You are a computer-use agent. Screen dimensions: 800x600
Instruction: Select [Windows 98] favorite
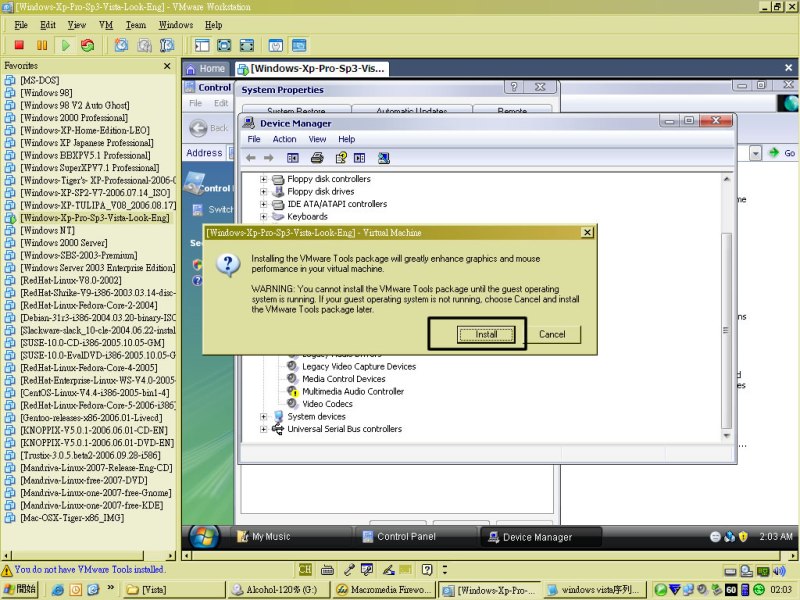46,93
